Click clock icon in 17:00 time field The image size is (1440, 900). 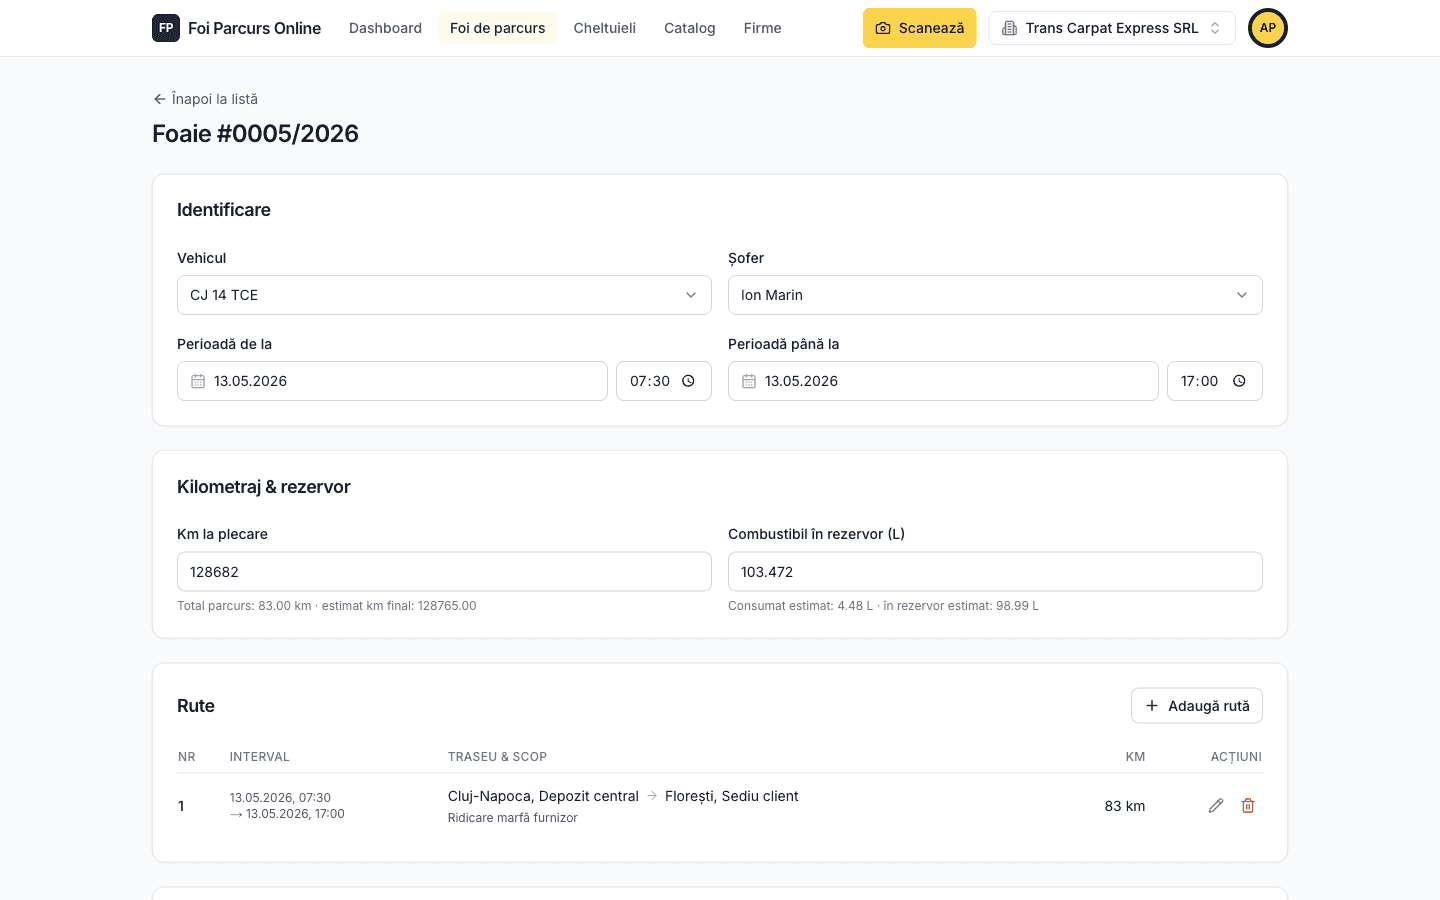click(1239, 381)
